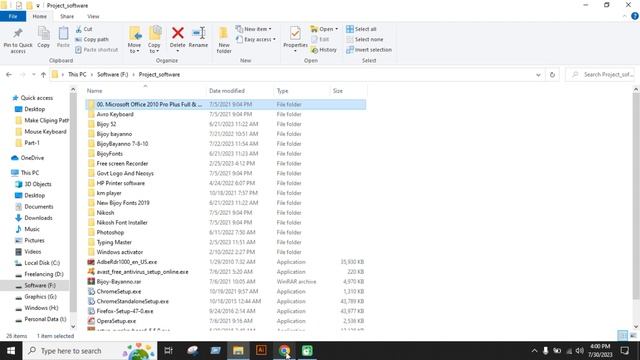Screen dimensions: 640x360
Task: Expand the address bar history dropdown
Action: [x=538, y=75]
